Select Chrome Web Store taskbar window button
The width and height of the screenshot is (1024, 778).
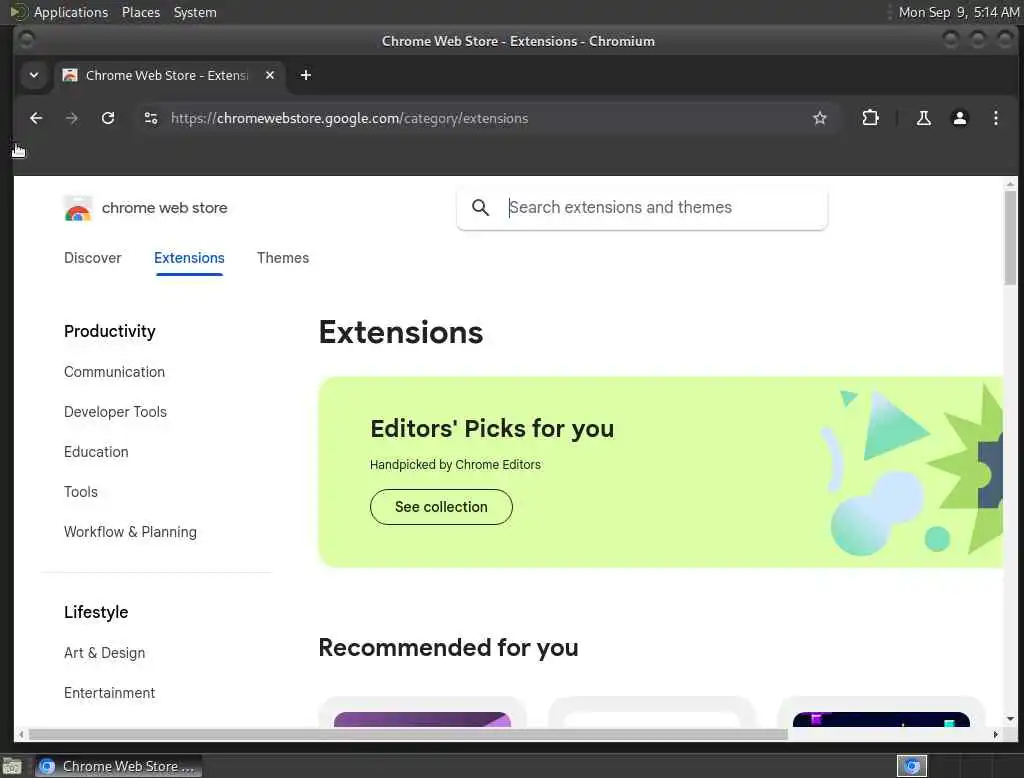[x=119, y=766]
